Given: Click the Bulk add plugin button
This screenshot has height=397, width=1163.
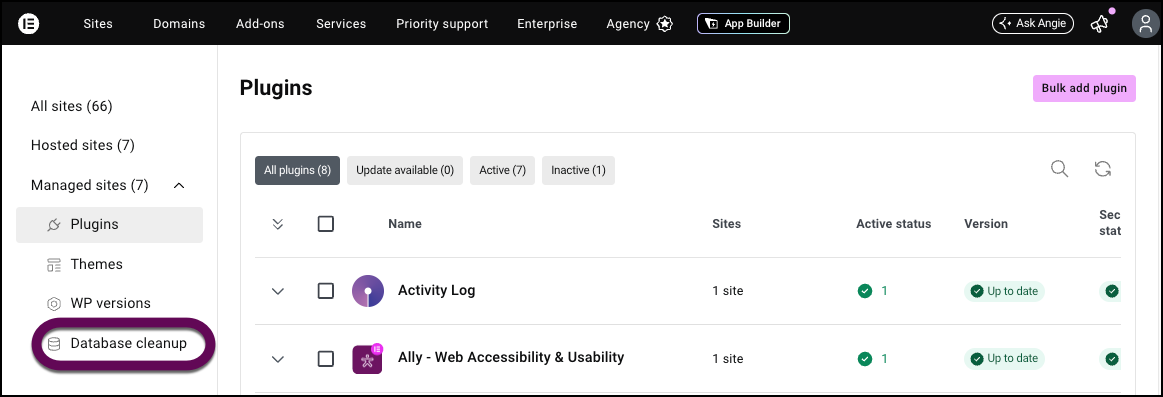Looking at the screenshot, I should (x=1084, y=88).
